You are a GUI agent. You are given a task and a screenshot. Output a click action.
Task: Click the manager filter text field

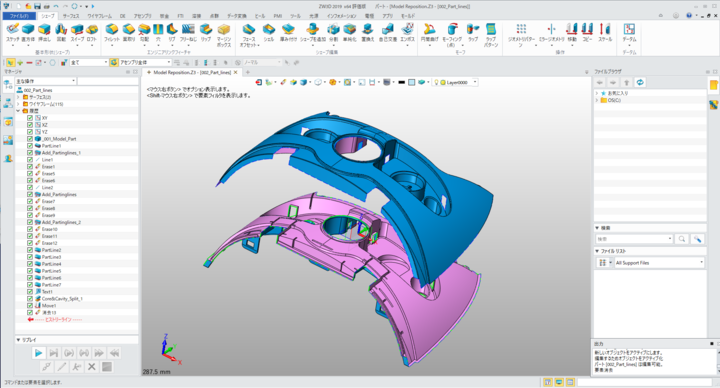(107, 81)
